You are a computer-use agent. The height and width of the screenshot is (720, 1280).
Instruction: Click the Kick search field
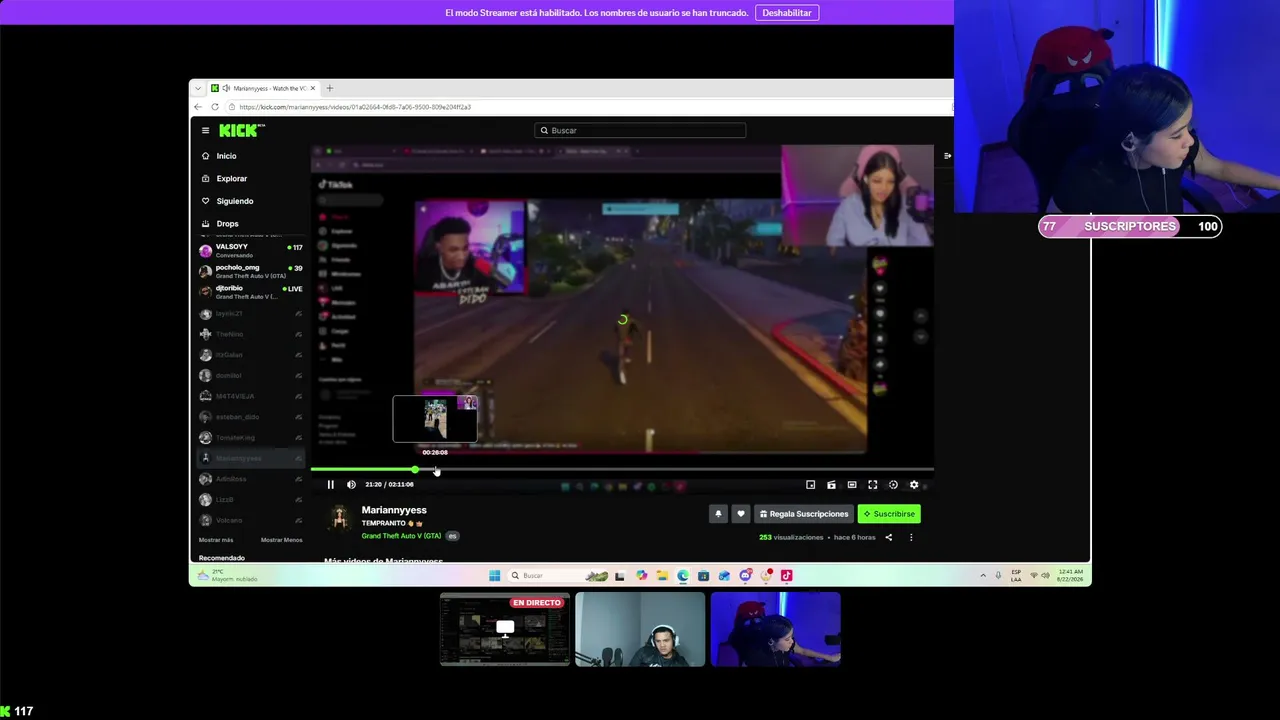point(641,130)
